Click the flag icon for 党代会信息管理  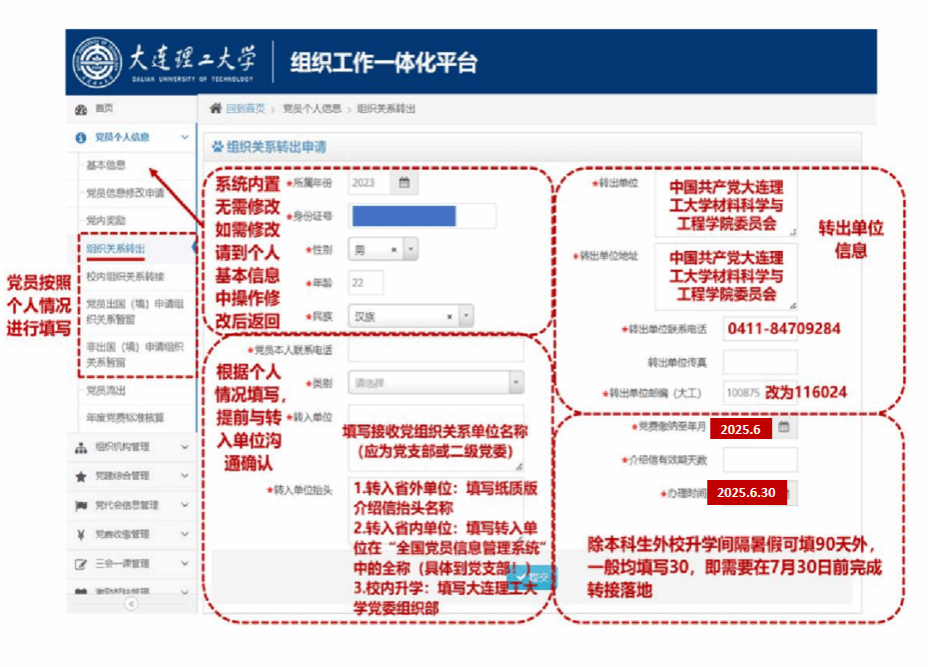[81, 505]
